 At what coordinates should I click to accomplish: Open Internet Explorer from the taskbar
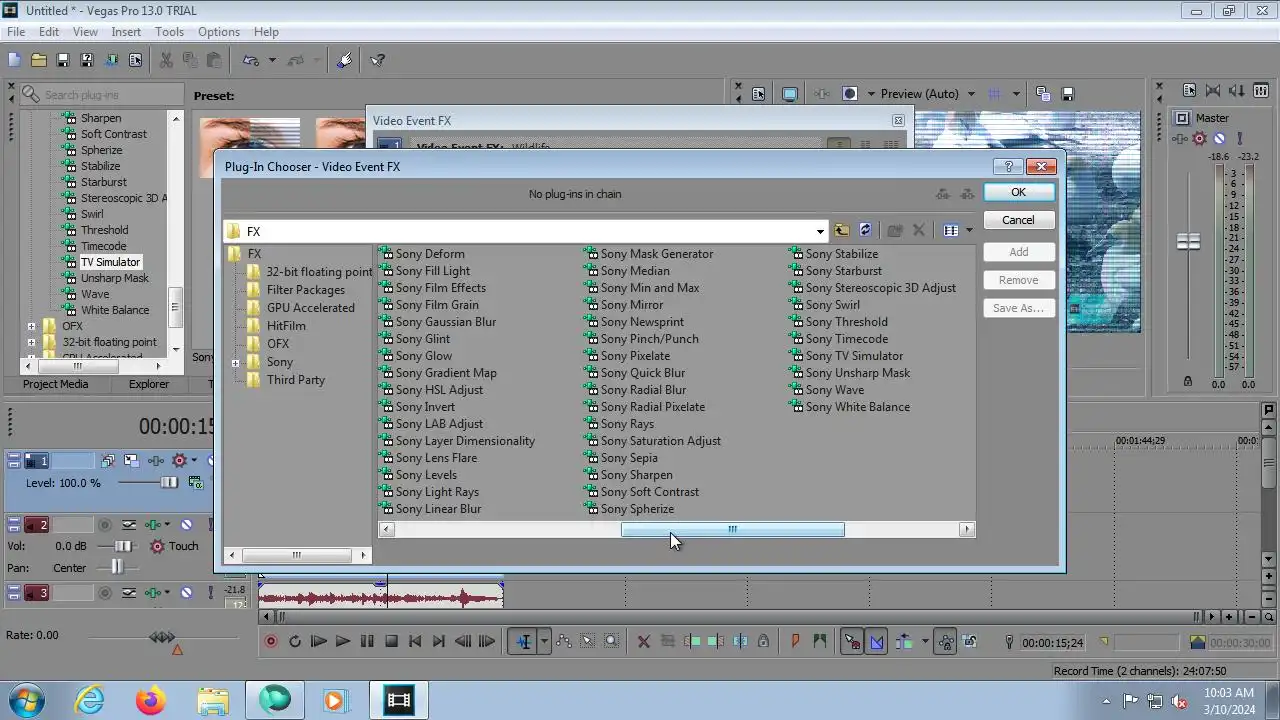pyautogui.click(x=90, y=700)
